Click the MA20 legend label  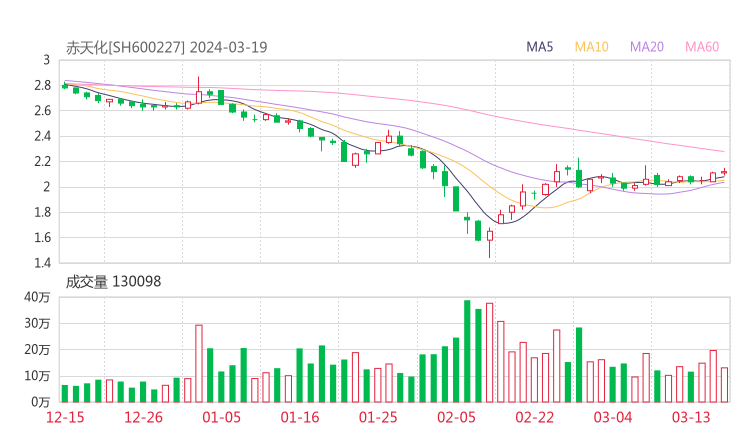(647, 47)
